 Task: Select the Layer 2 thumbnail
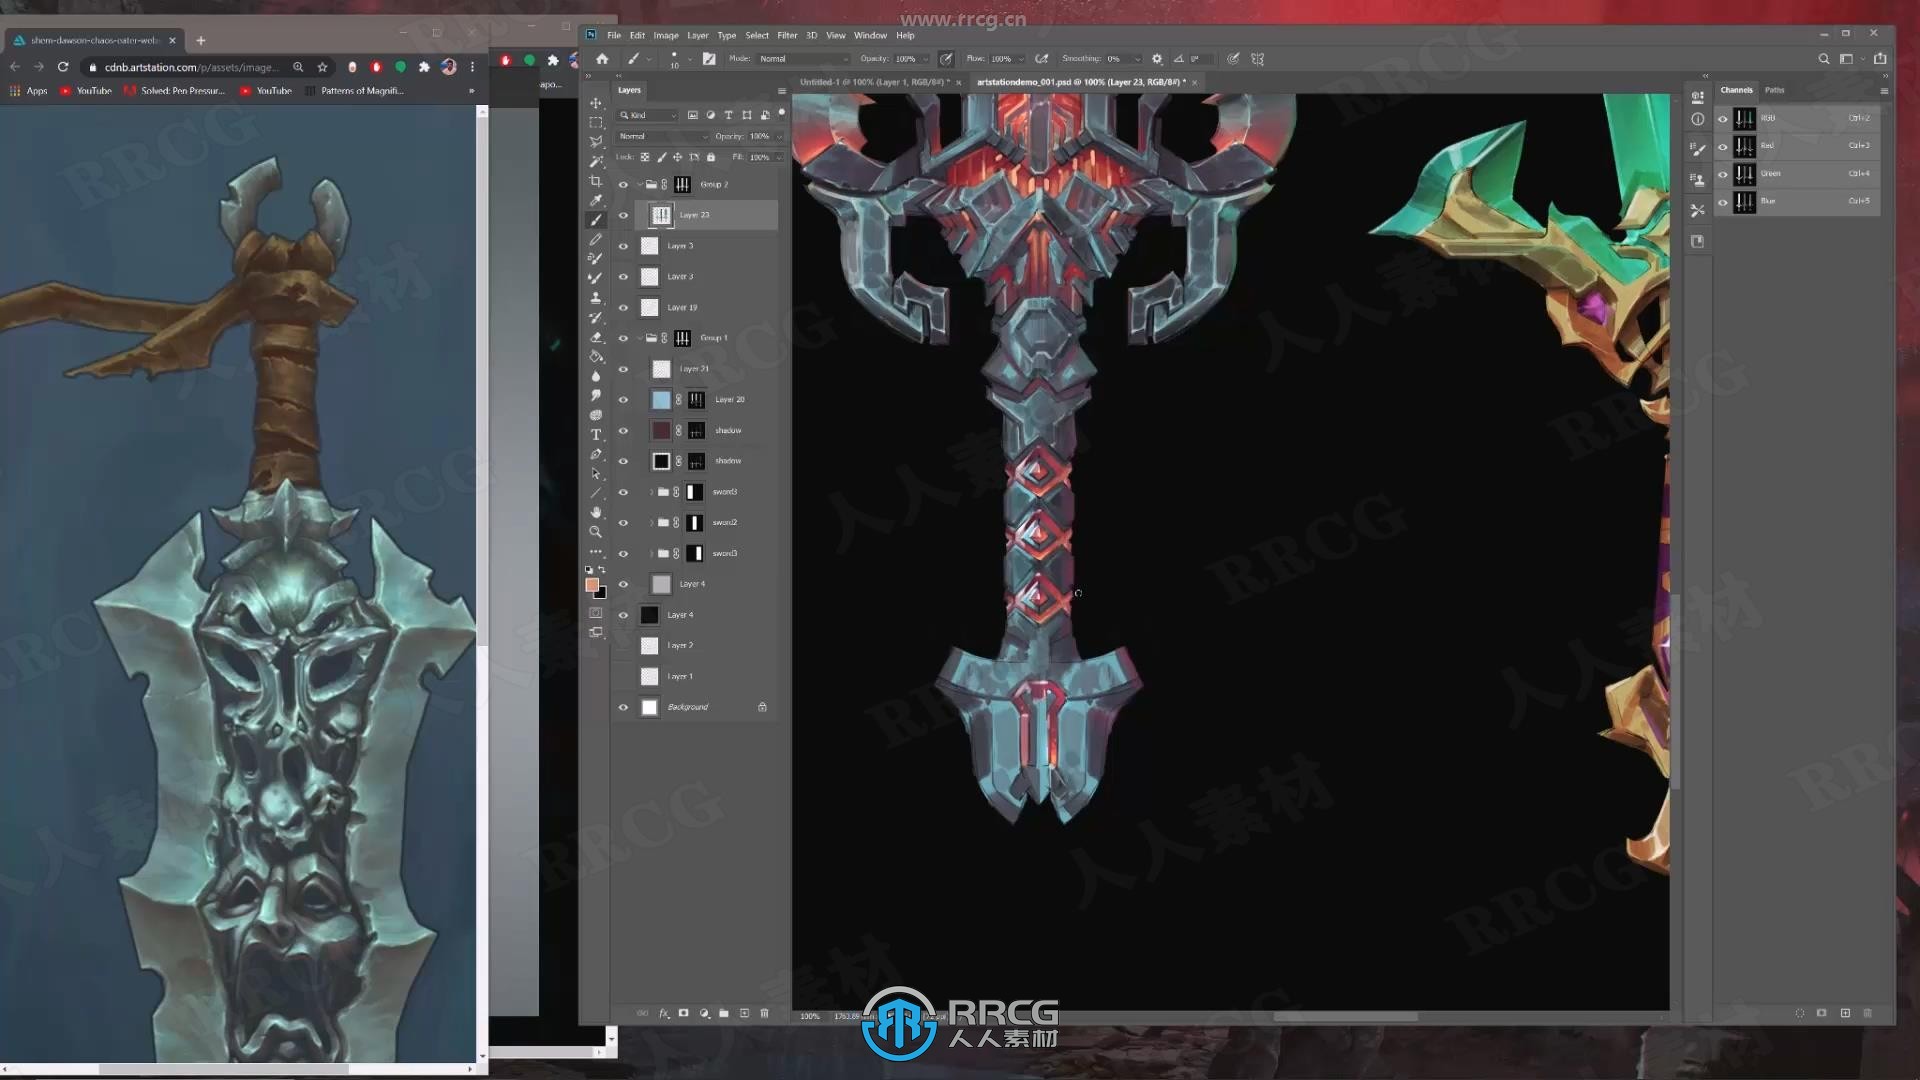(x=649, y=646)
